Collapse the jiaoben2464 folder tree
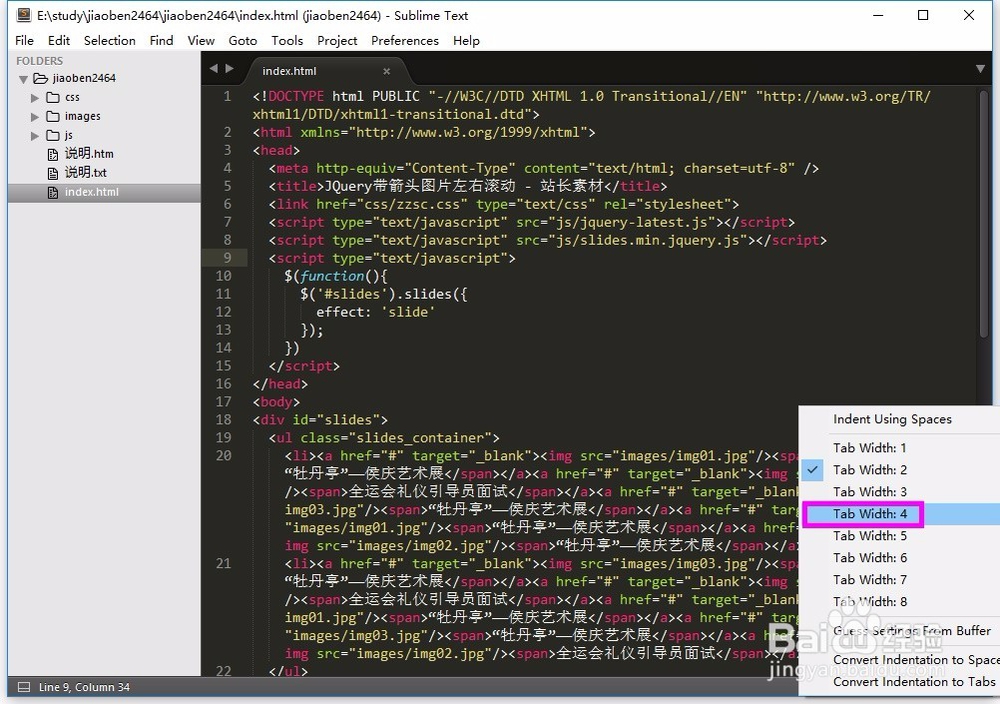The height and width of the screenshot is (704, 1000). (x=23, y=78)
